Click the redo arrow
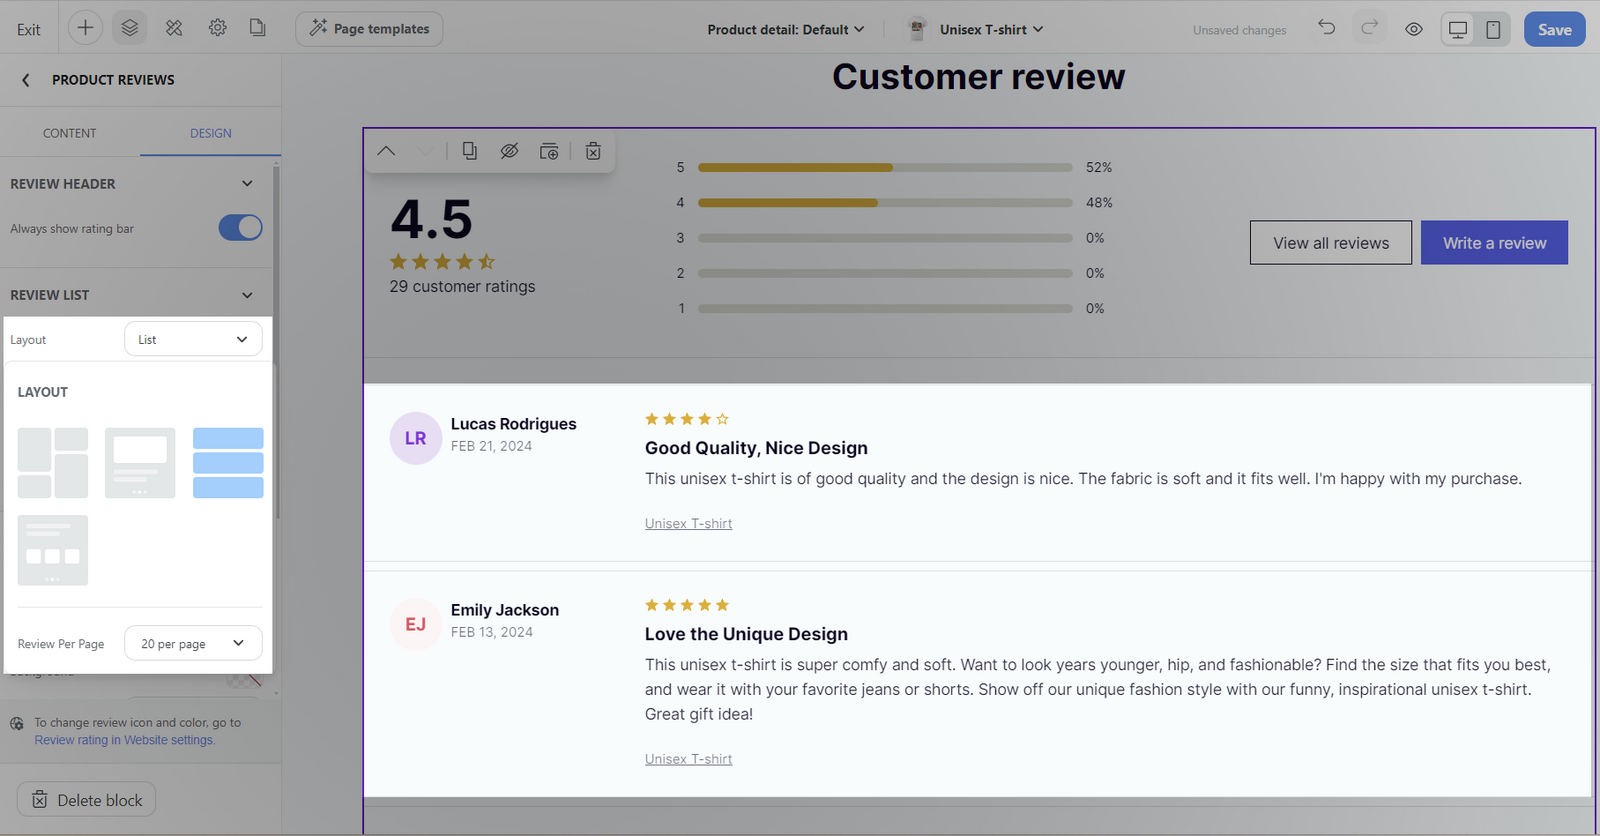The height and width of the screenshot is (836, 1600). click(x=1370, y=28)
